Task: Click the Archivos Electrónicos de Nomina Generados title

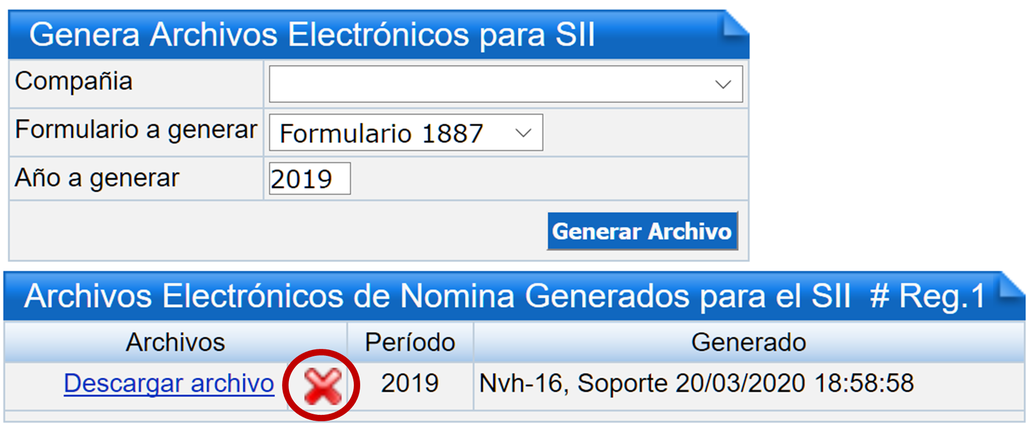Action: click(x=505, y=297)
